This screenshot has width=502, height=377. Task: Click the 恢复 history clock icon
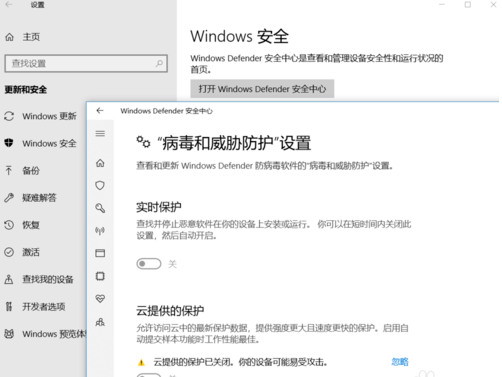[x=9, y=225]
